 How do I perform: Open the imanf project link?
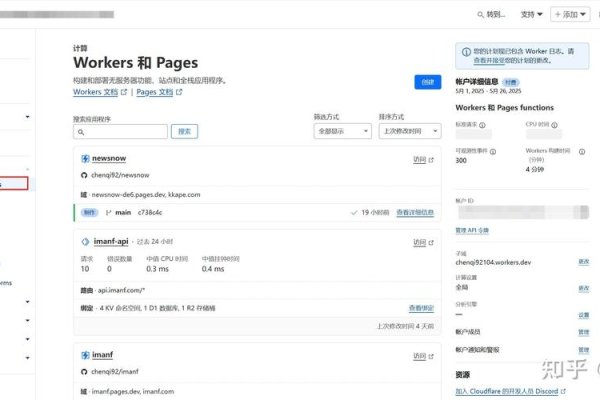click(x=103, y=355)
